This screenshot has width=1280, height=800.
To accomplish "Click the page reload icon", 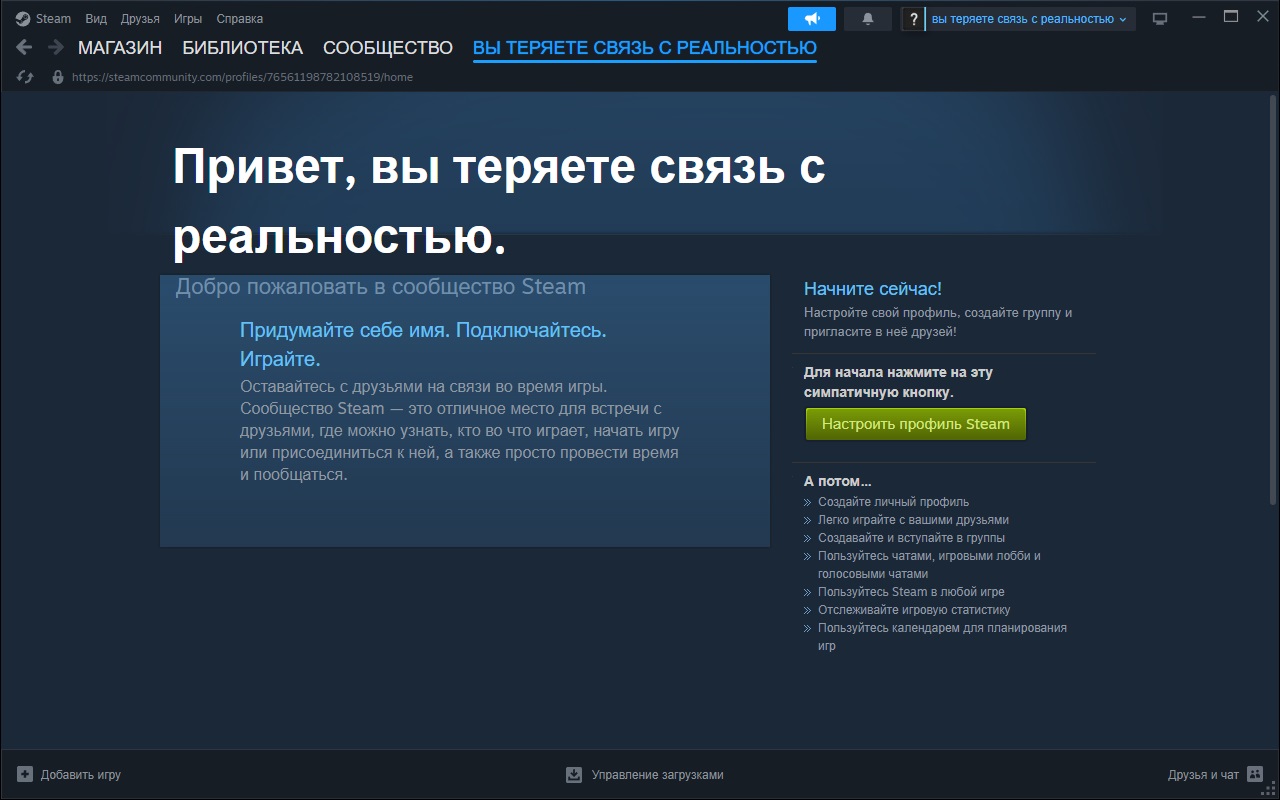I will coord(25,77).
